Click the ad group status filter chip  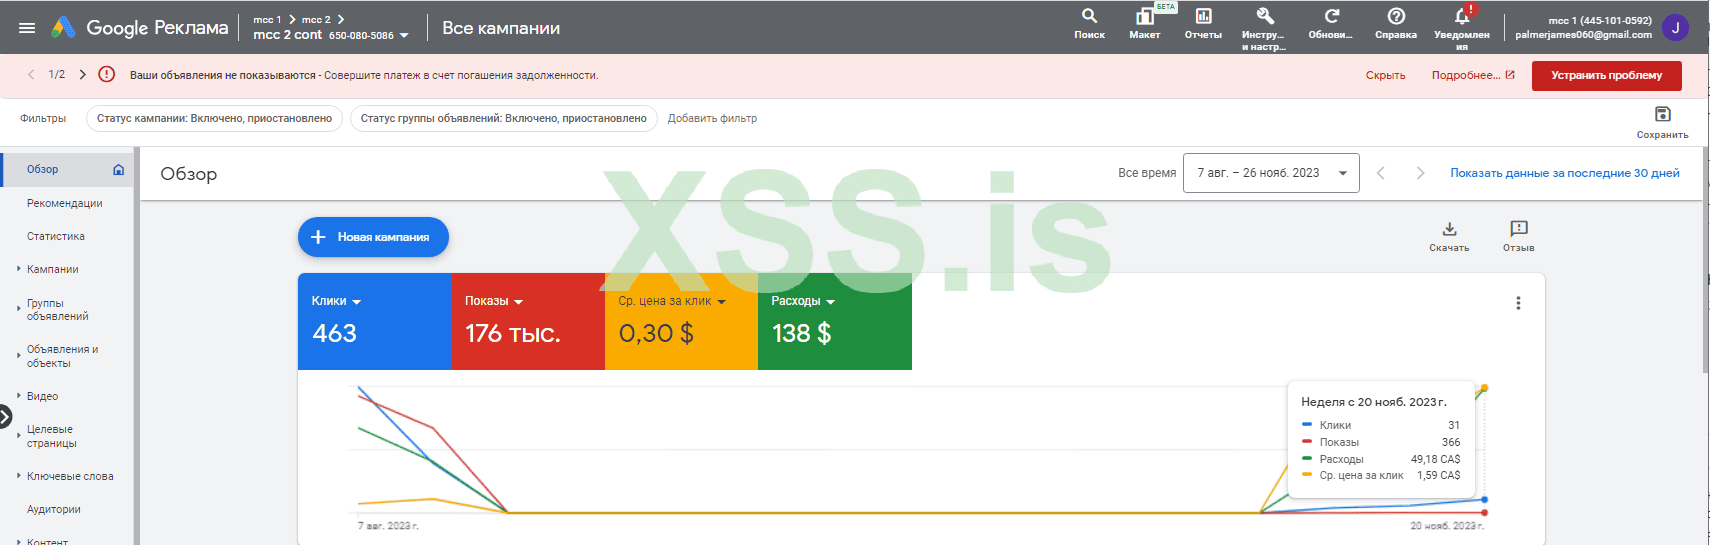[503, 118]
